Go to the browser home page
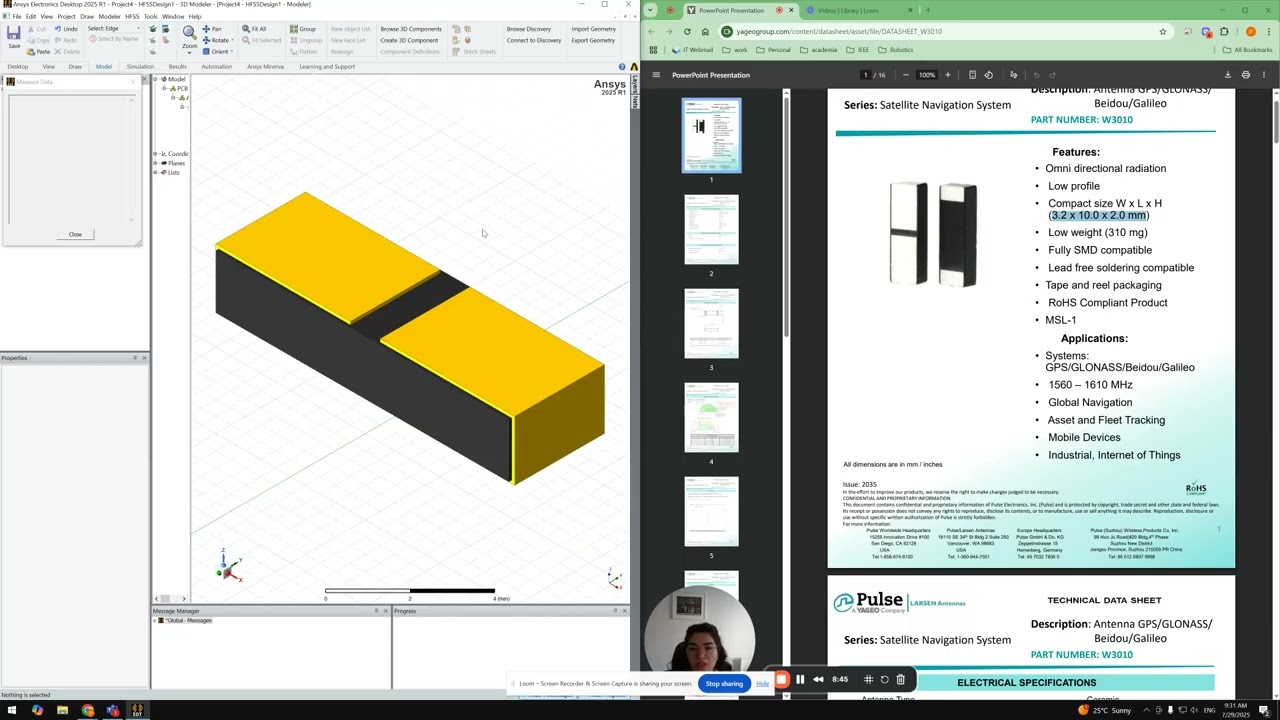The image size is (1280, 720). pos(705,31)
